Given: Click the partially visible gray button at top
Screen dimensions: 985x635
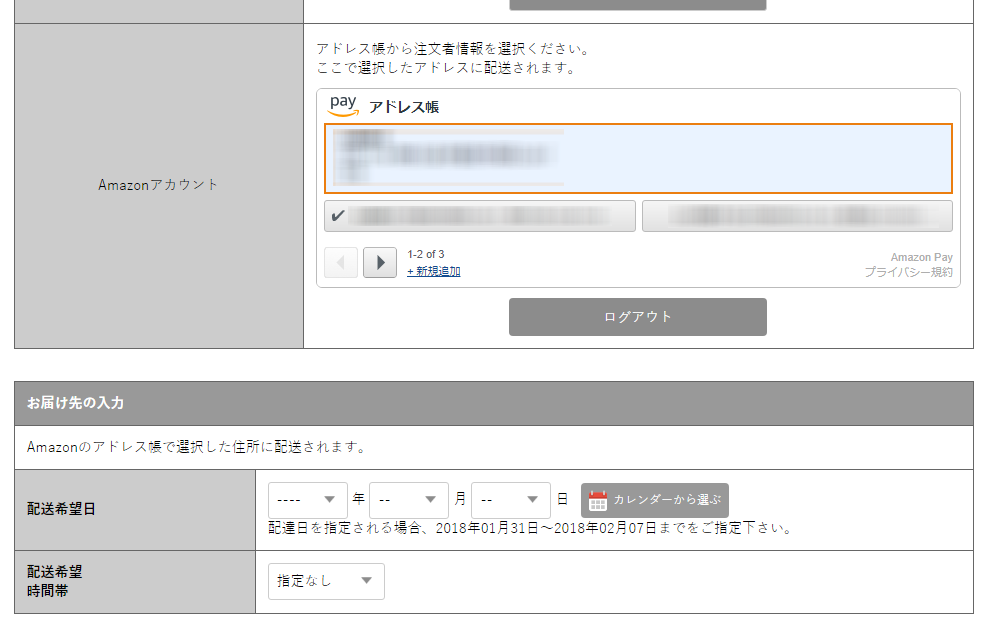Looking at the screenshot, I should point(638,4).
